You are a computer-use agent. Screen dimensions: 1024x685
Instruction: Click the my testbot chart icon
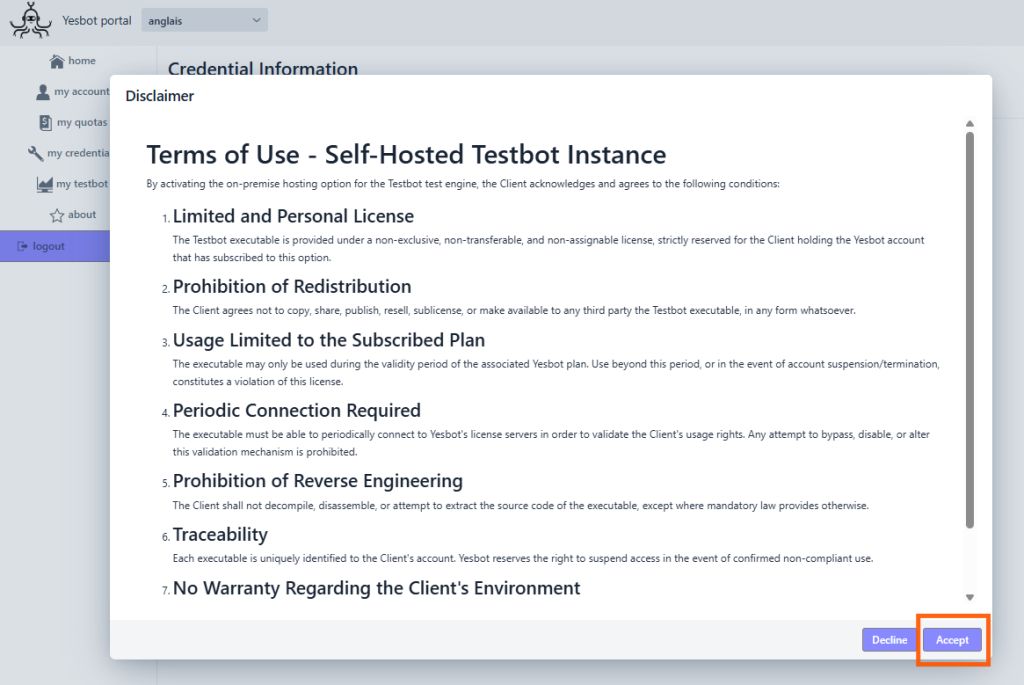44,184
